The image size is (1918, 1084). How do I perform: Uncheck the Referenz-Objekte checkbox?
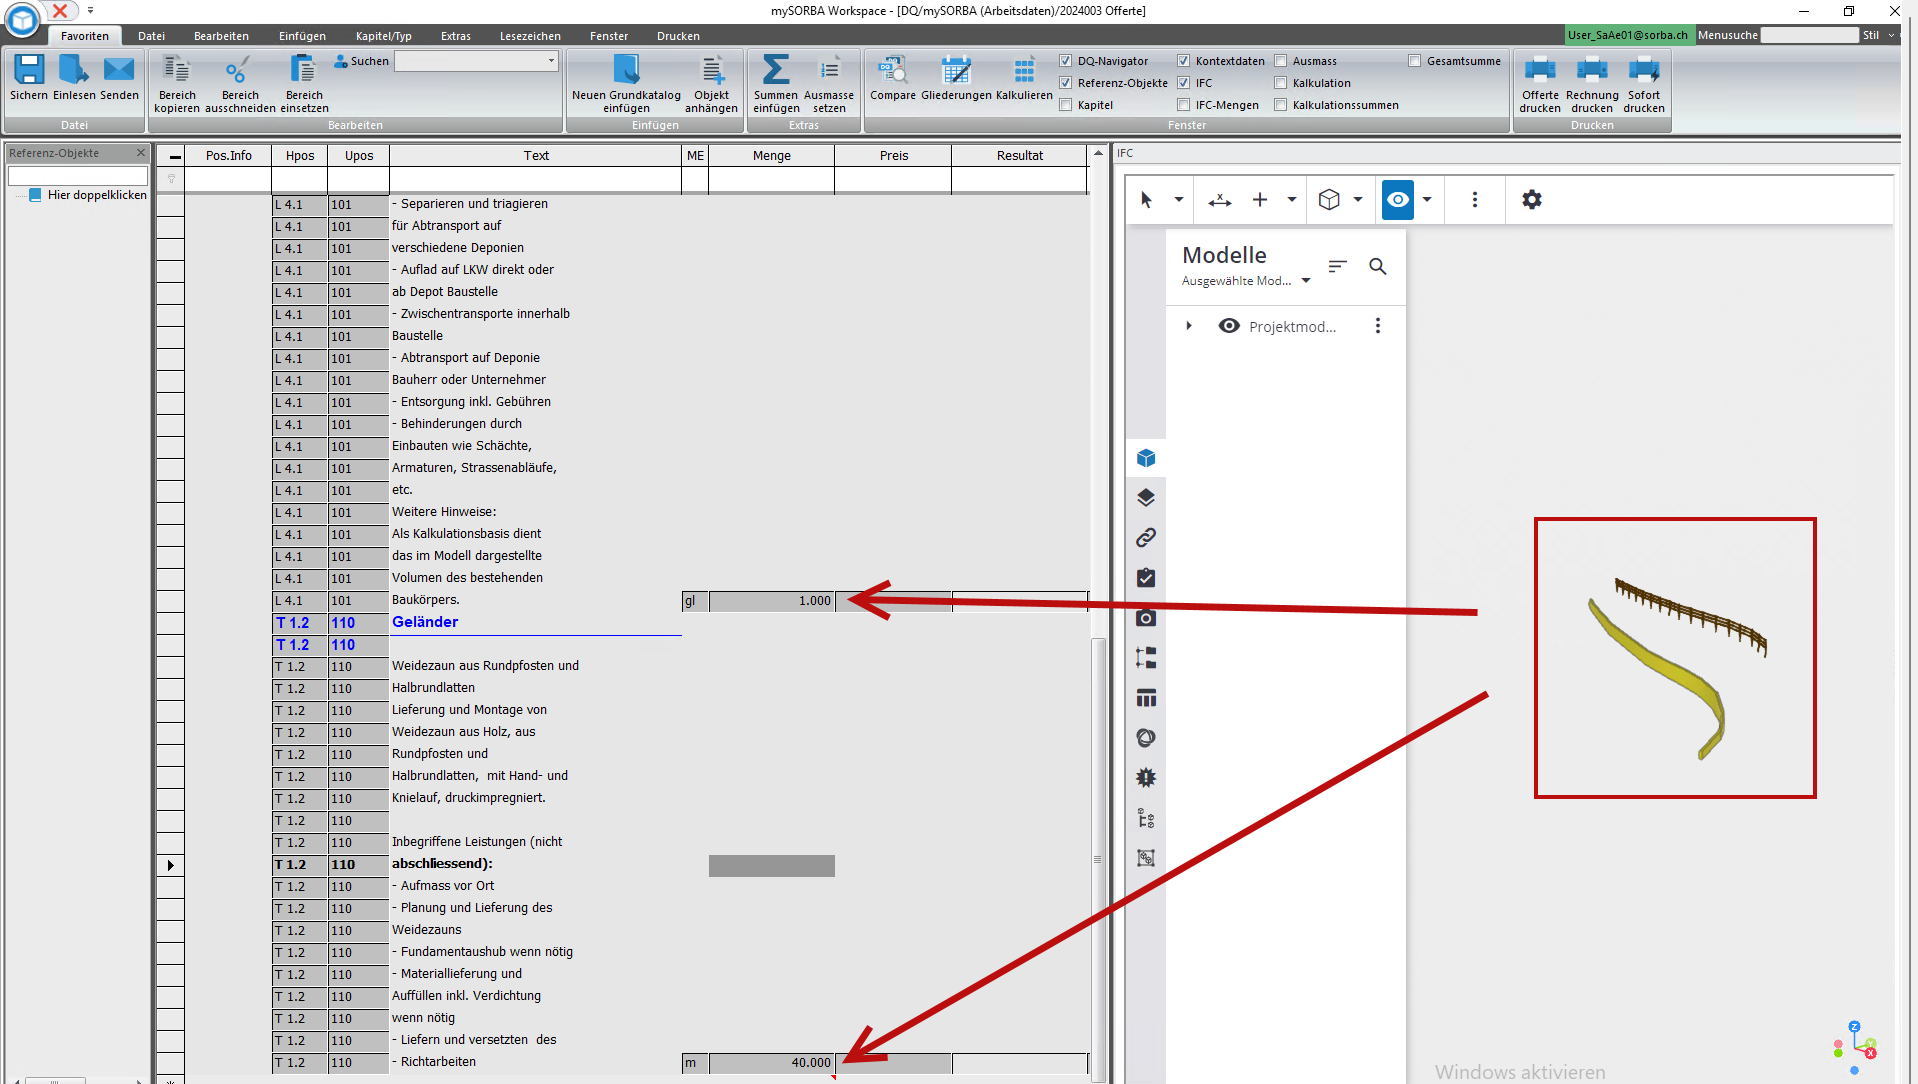coord(1066,83)
